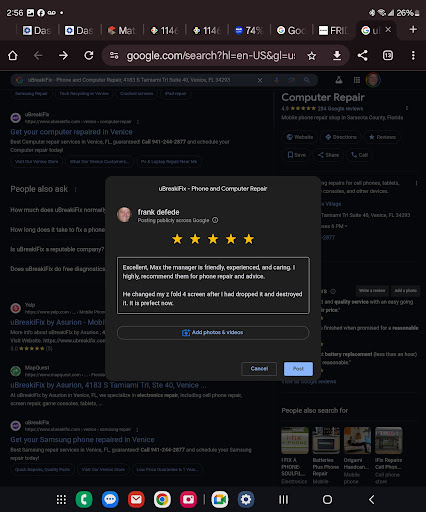Screen dimensions: 426x512
Task: Reload the page with refresh icon
Action: [x=89, y=55]
